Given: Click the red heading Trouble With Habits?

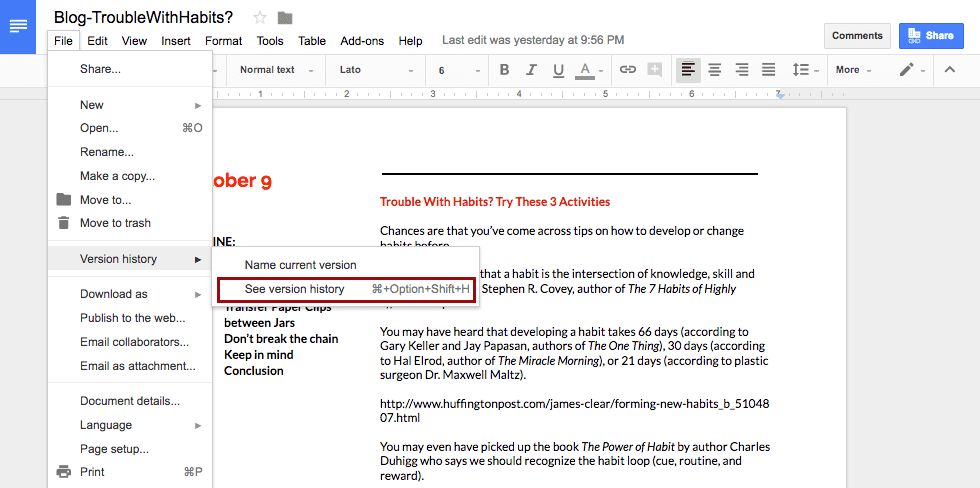Looking at the screenshot, I should click(494, 202).
